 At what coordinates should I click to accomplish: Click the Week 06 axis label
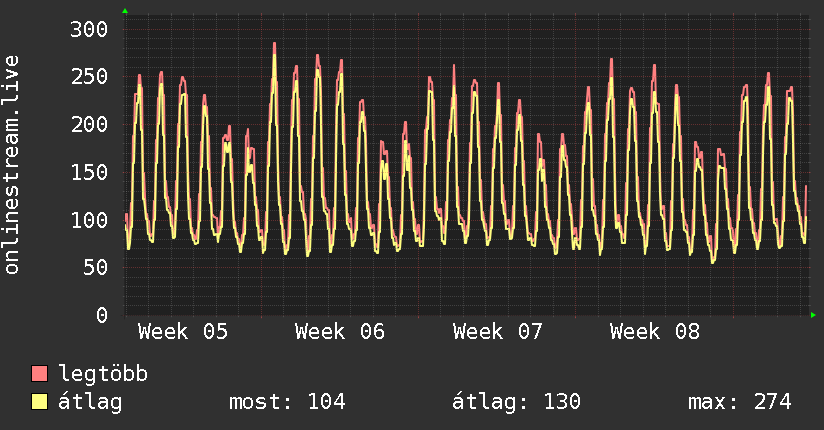[x=340, y=332]
